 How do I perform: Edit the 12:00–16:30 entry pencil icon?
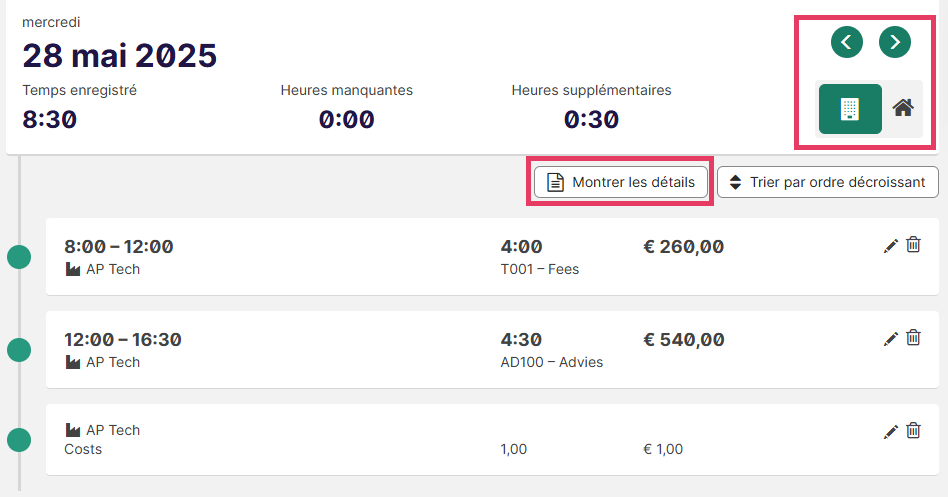(x=891, y=339)
